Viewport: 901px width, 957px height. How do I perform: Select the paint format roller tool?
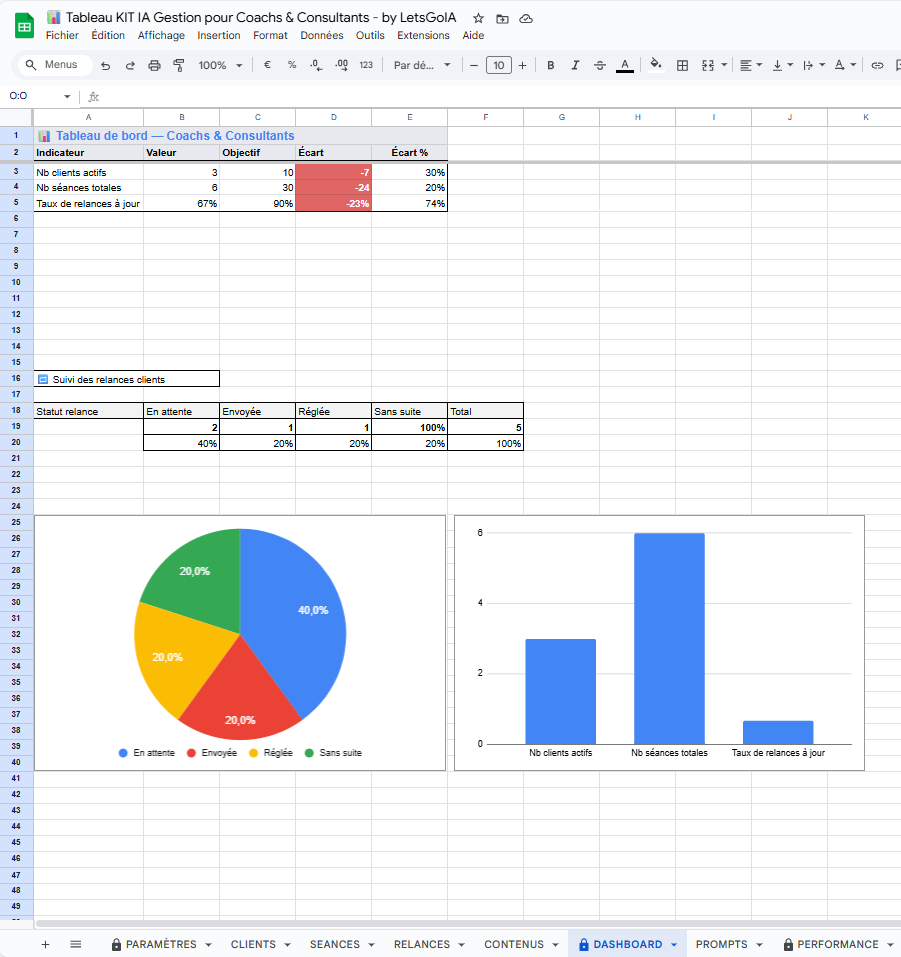coord(179,65)
